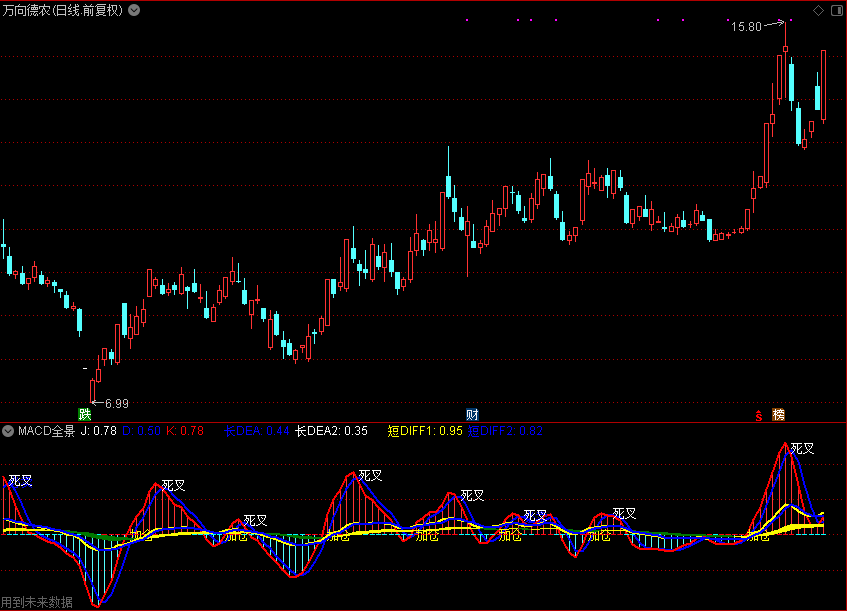847x611 pixels.
Task: Click the MACD全景 indicator name label
Action: [x=46, y=431]
